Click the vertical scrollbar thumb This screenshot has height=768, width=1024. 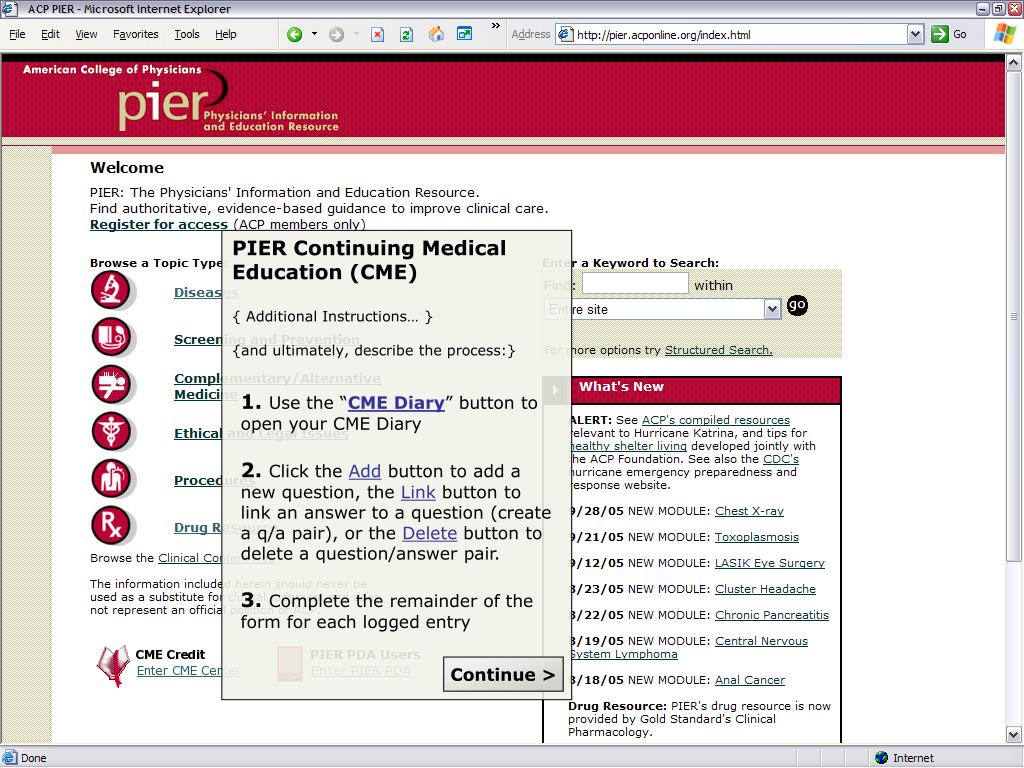(1014, 317)
